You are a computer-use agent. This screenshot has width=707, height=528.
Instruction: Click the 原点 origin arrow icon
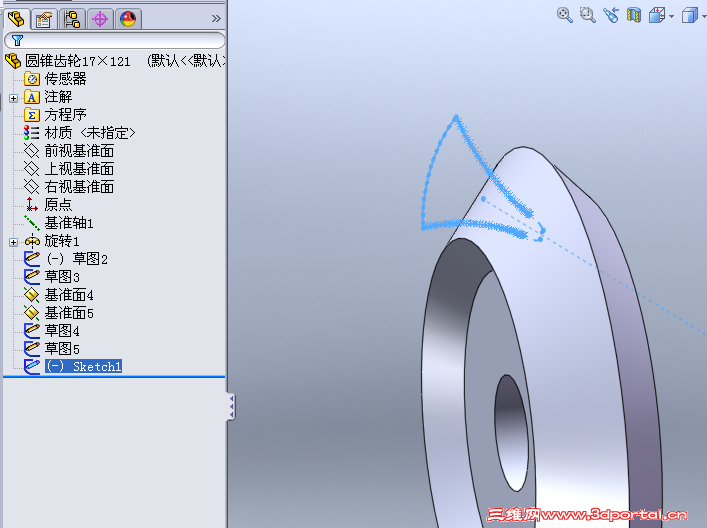coord(32,205)
